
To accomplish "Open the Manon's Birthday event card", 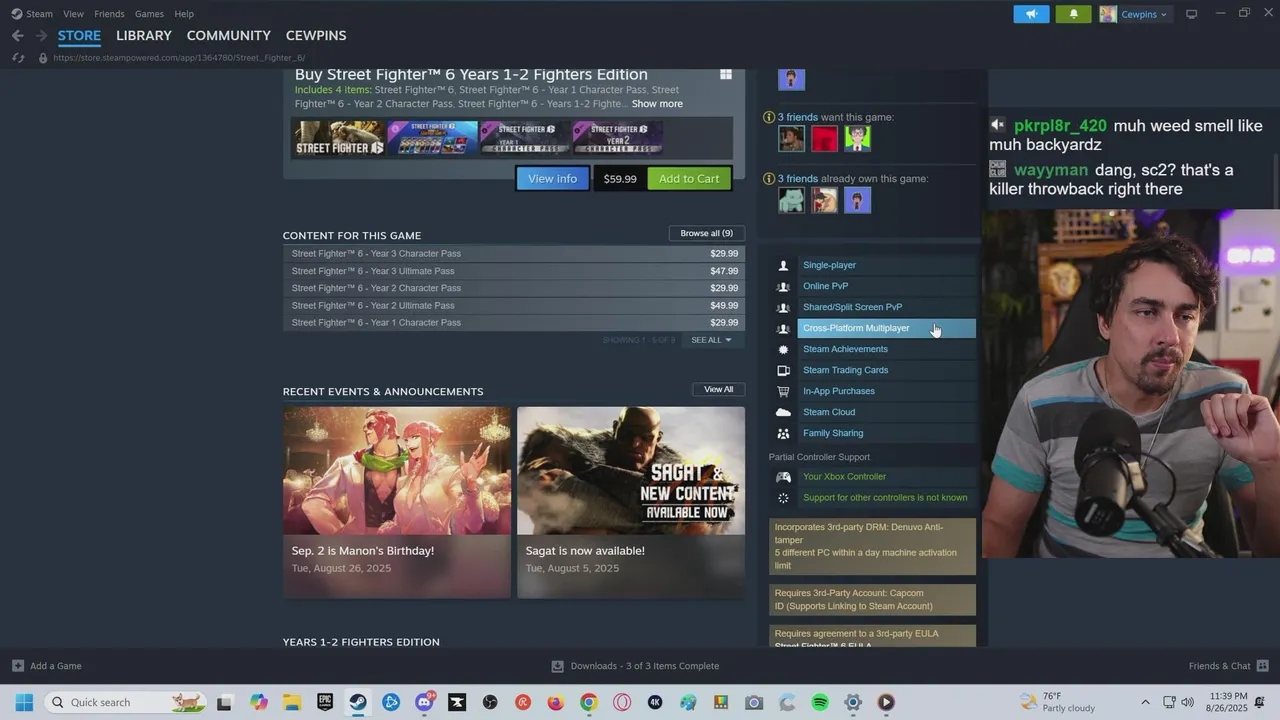I will 397,502.
